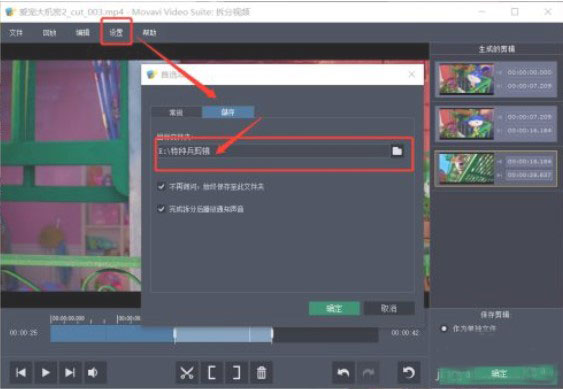This screenshot has height=389, width=563.
Task: Click the bottom-right green 确定 save button
Action: [498, 374]
